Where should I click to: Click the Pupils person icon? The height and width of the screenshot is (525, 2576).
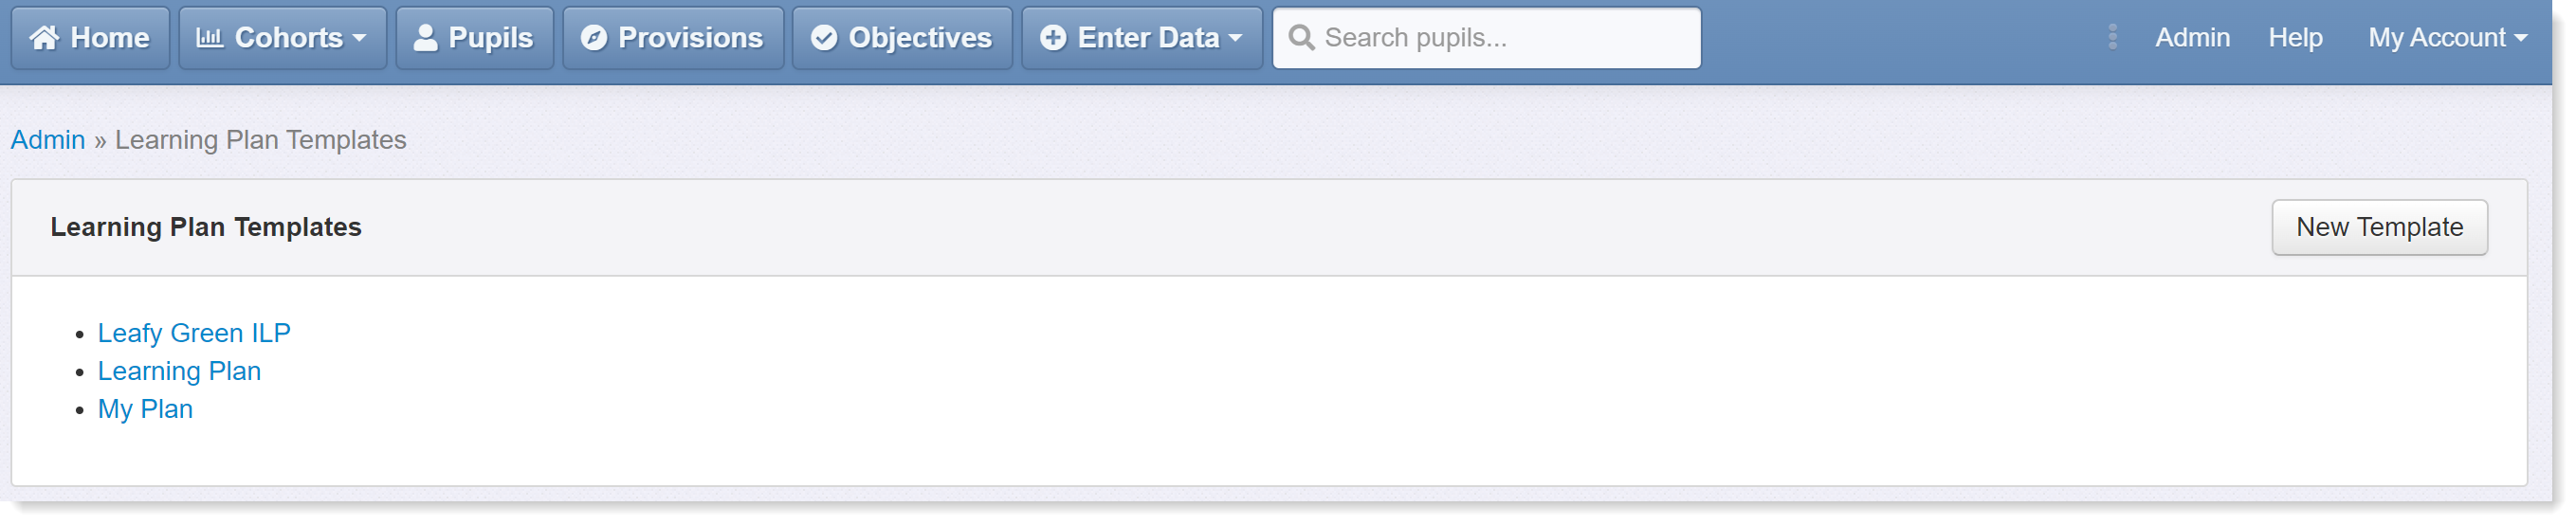pos(425,38)
